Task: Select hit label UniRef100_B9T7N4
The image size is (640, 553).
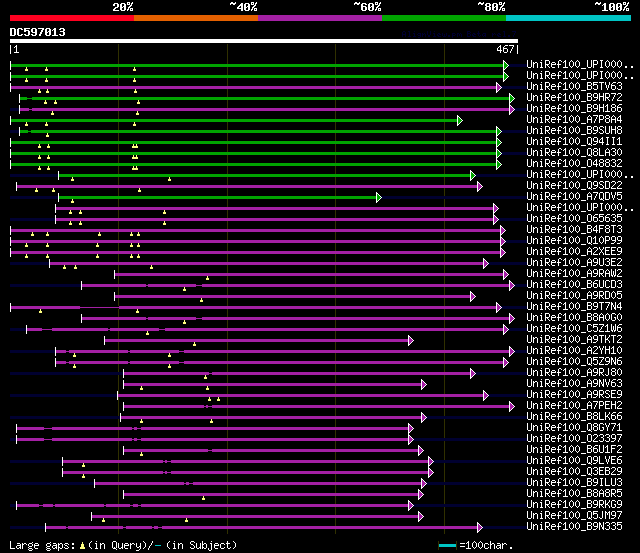Action: pyautogui.click(x=574, y=307)
